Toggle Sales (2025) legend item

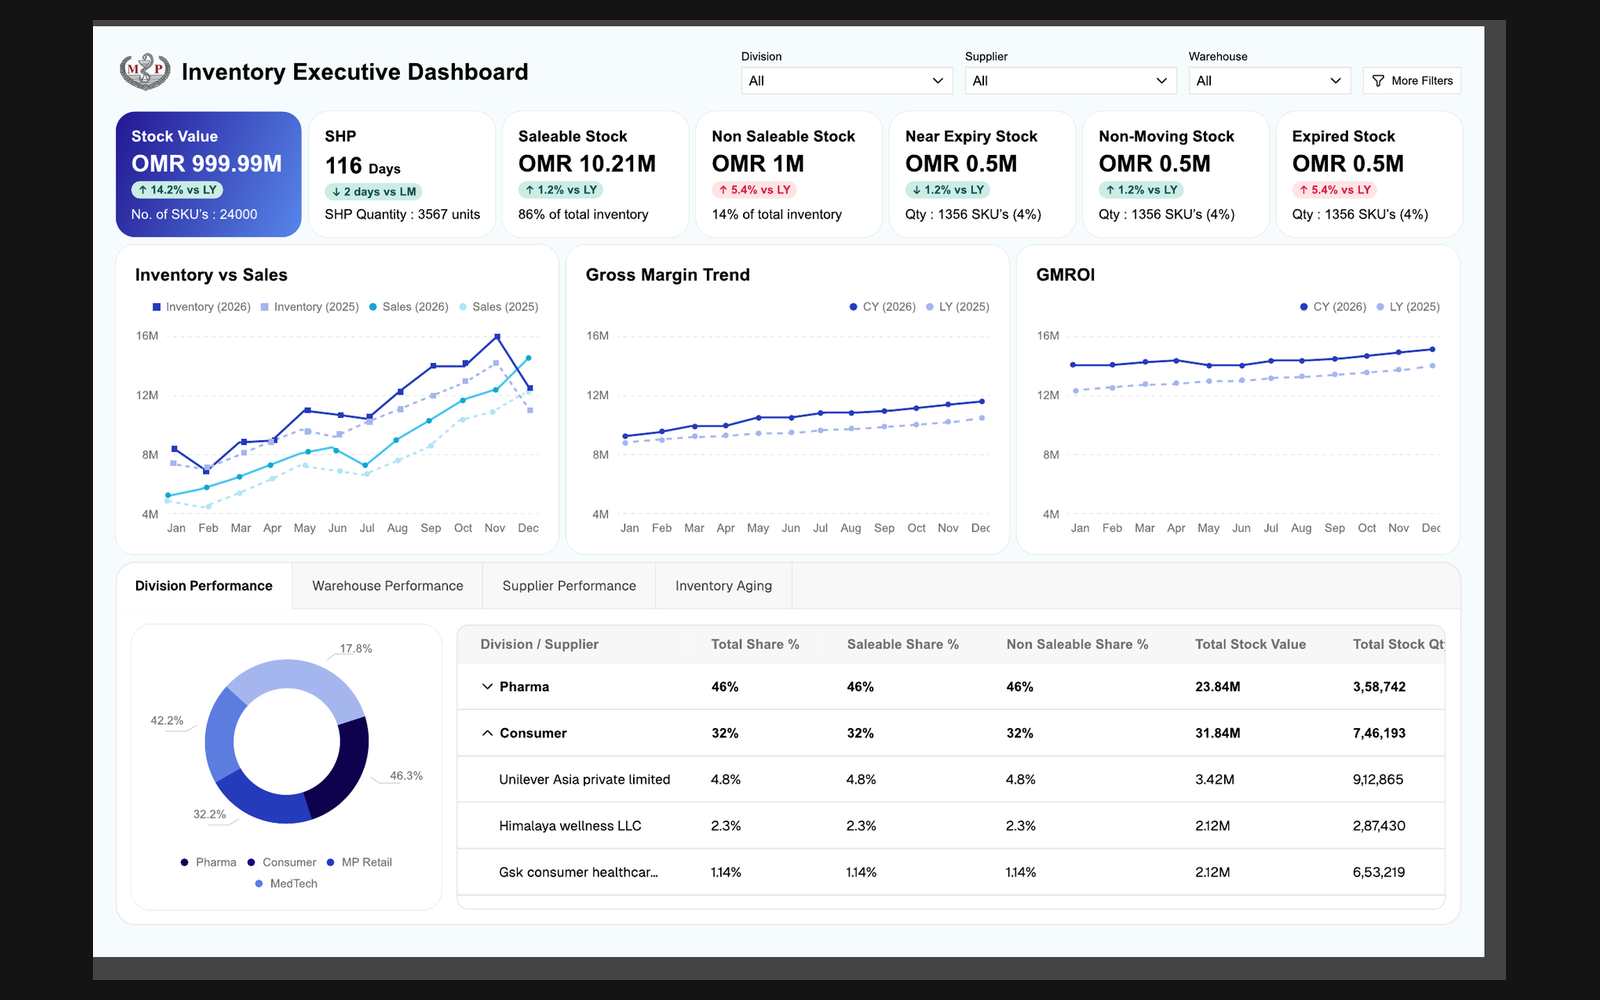498,307
